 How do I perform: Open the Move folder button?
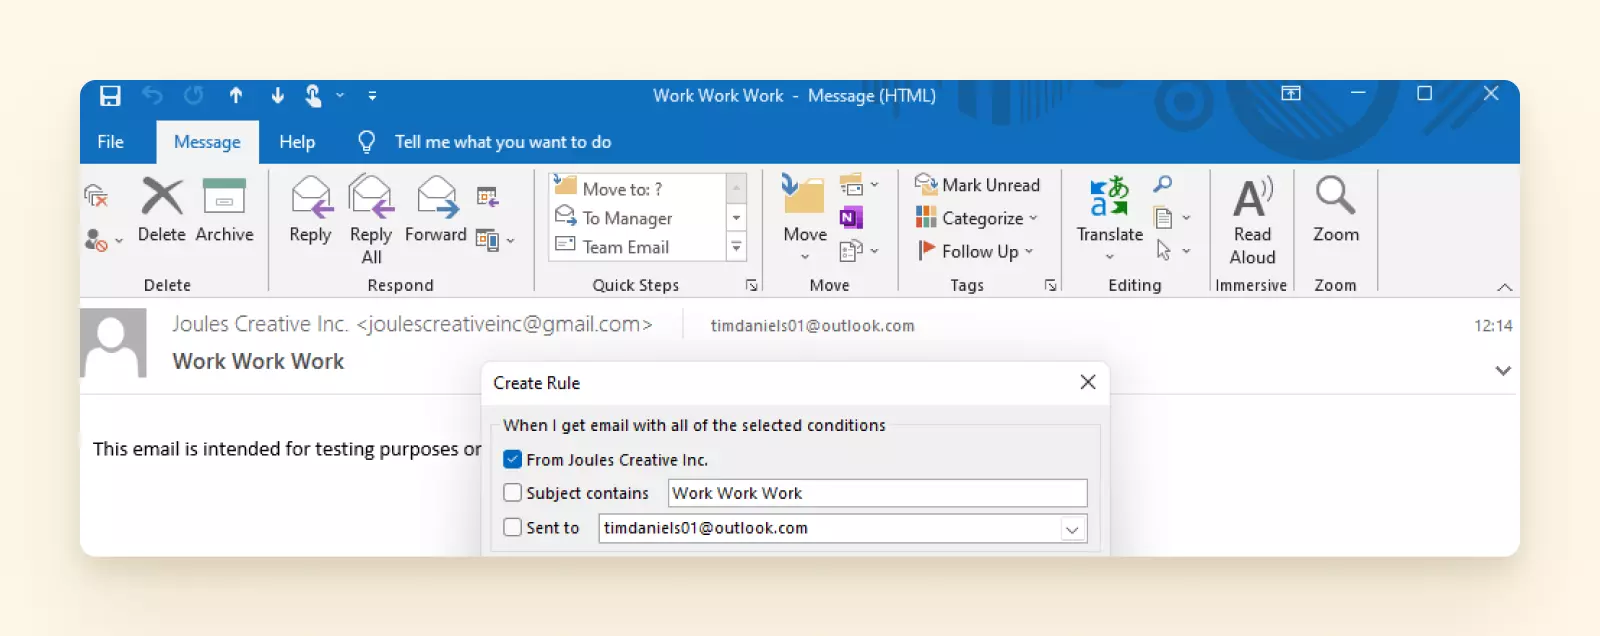click(x=805, y=218)
